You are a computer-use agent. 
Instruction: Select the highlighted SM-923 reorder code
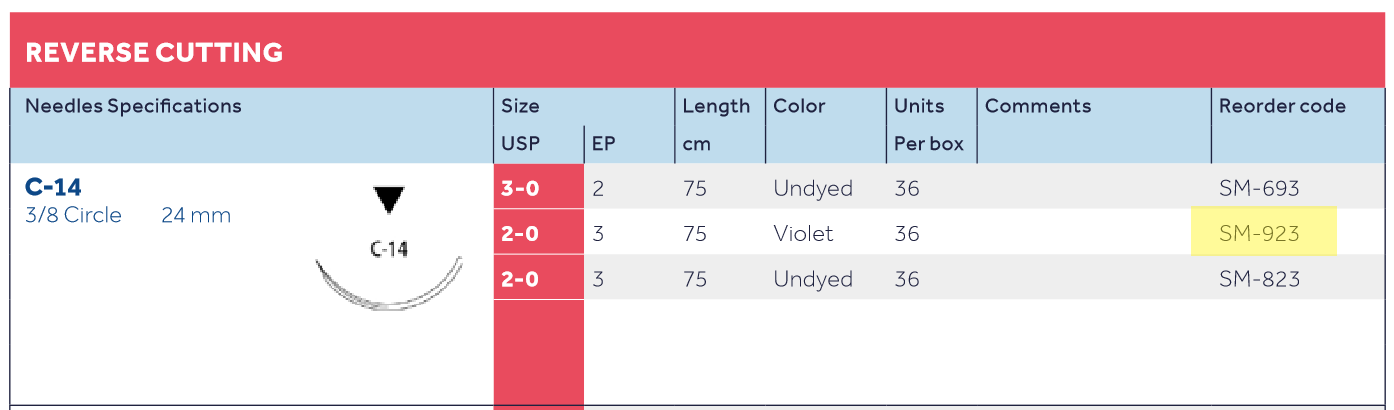pos(1259,234)
